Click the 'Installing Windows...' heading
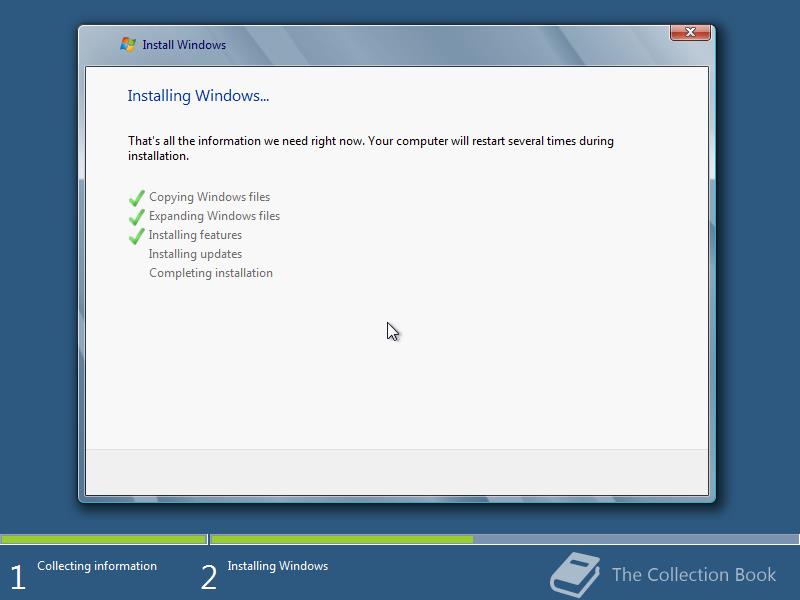800x600 pixels. pos(198,96)
